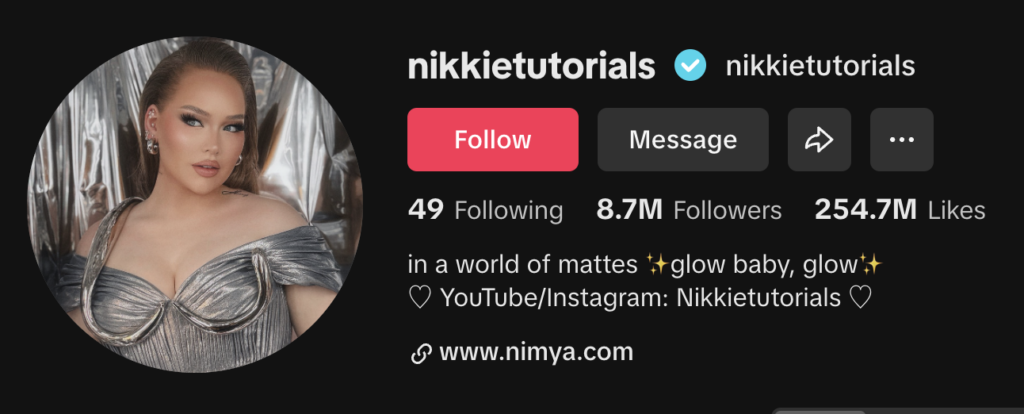Click the sparkle emoji ending the first bio line
The height and width of the screenshot is (414, 1024).
tap(871, 265)
